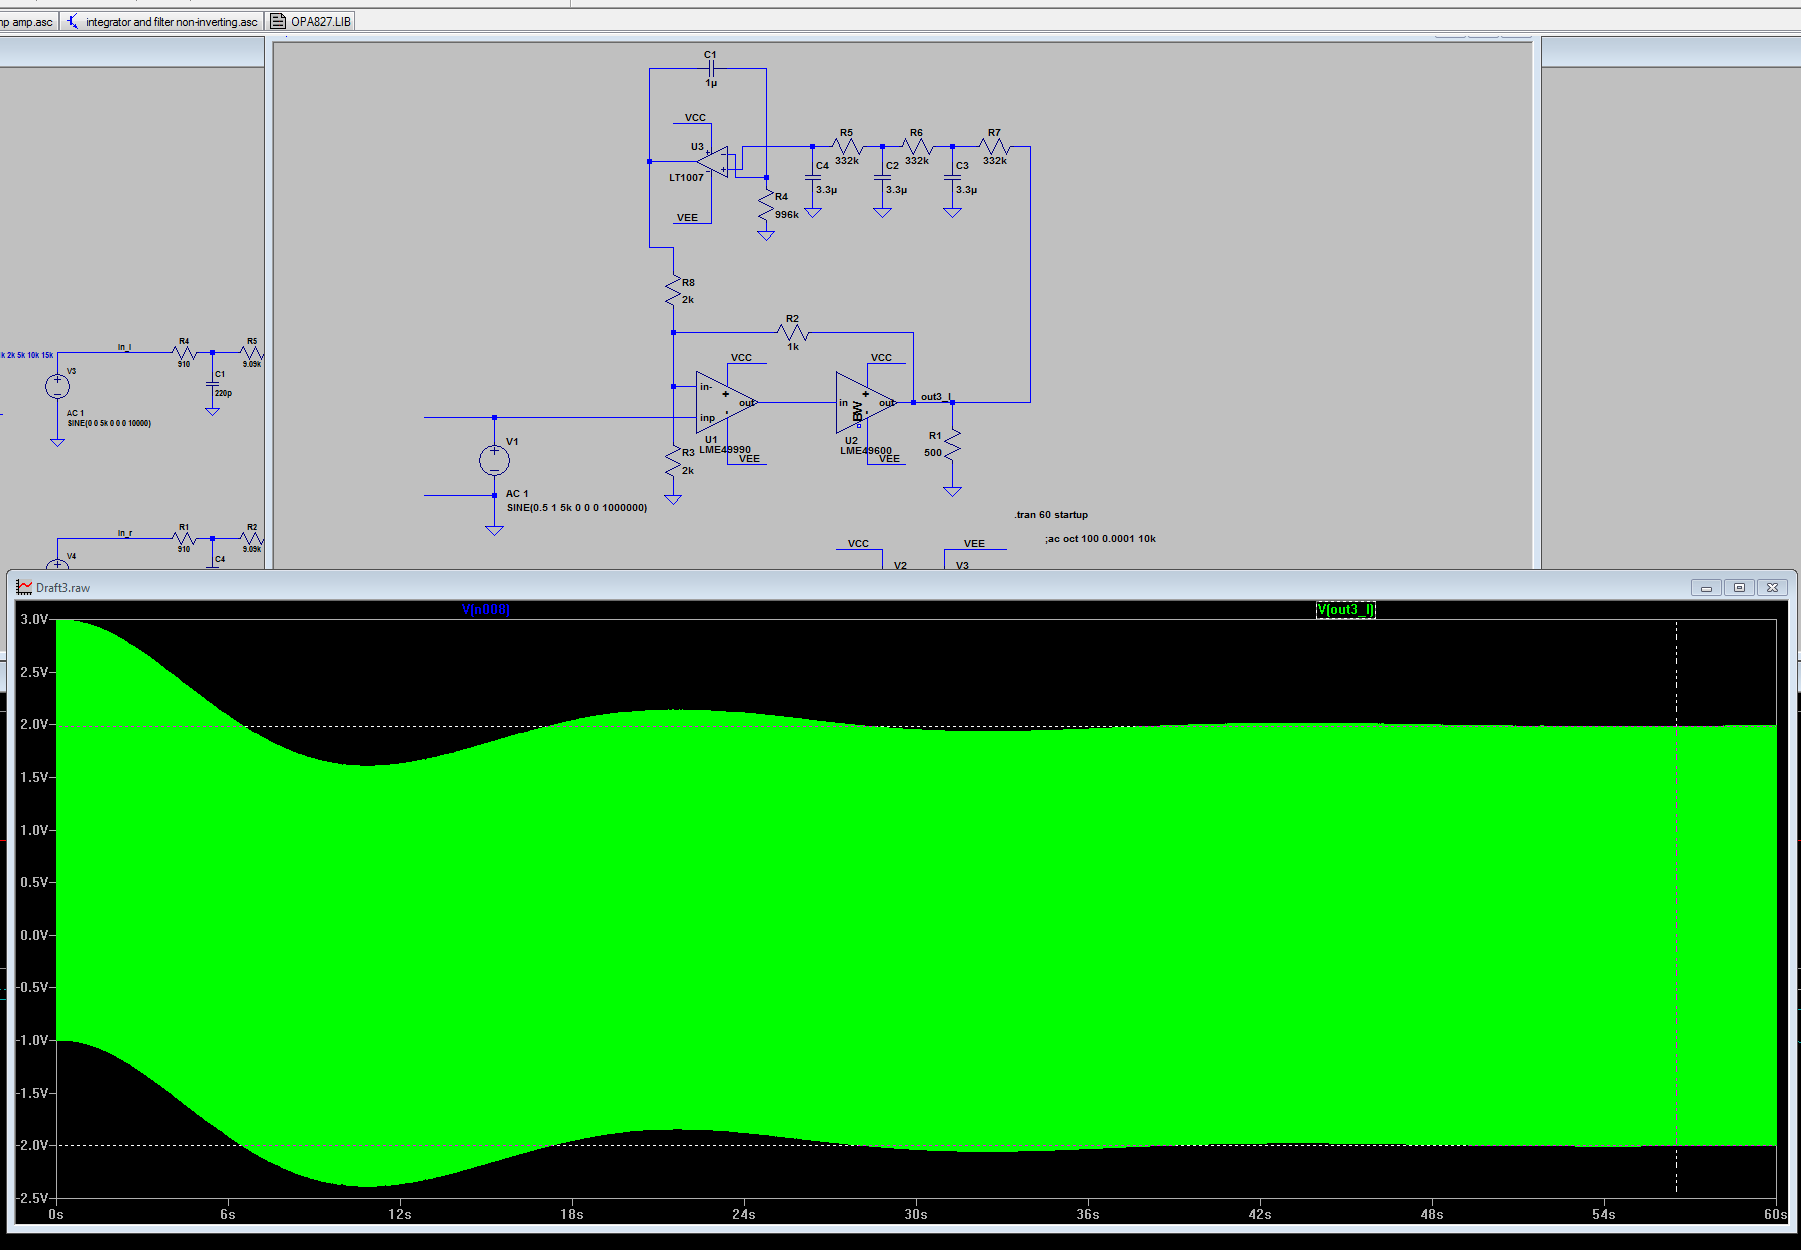Select the .tran 60 startup directive
This screenshot has height=1250, width=1801.
(1051, 515)
